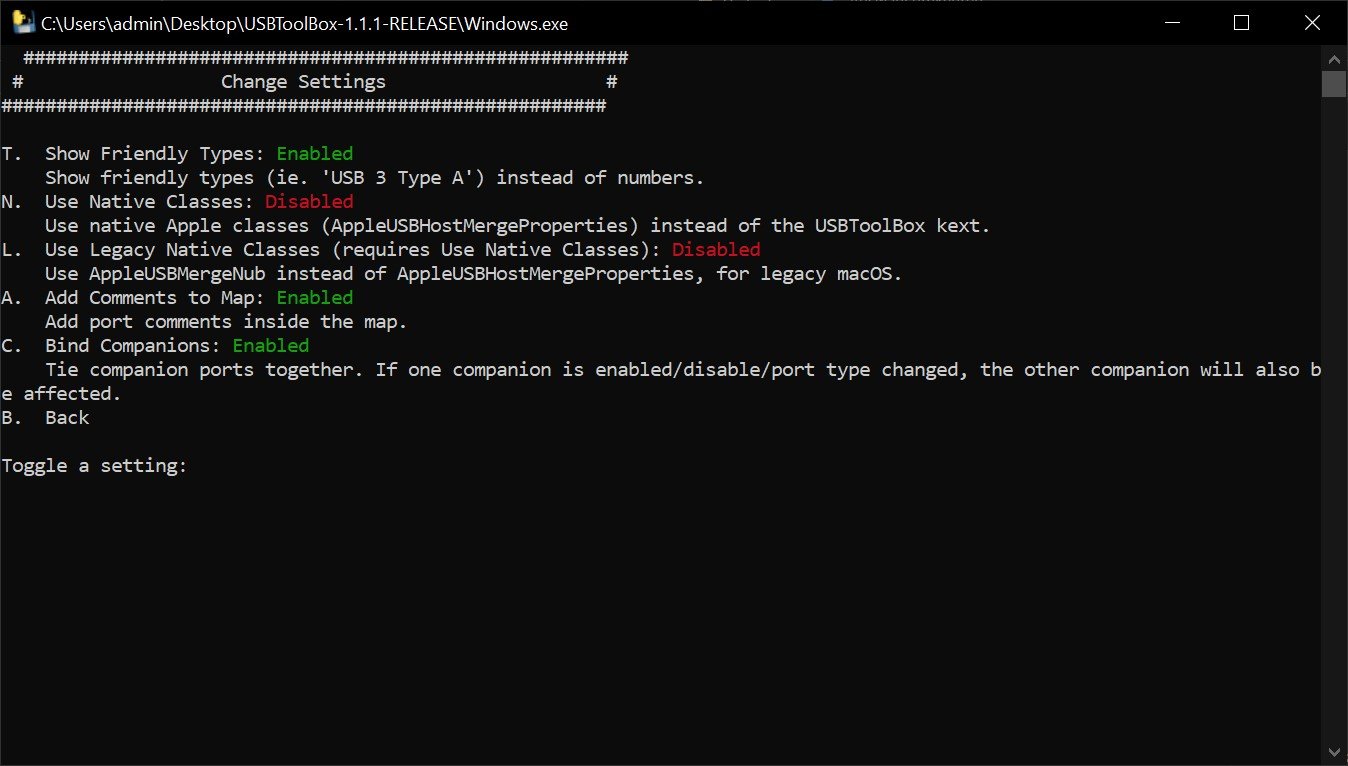This screenshot has width=1348, height=766.
Task: Click the window title path text
Action: pyautogui.click(x=304, y=23)
